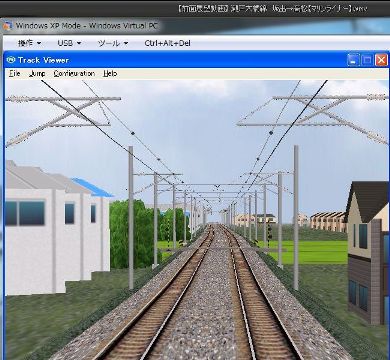Open the Jump menu
Viewport: 390px width, 360px height.
37,73
